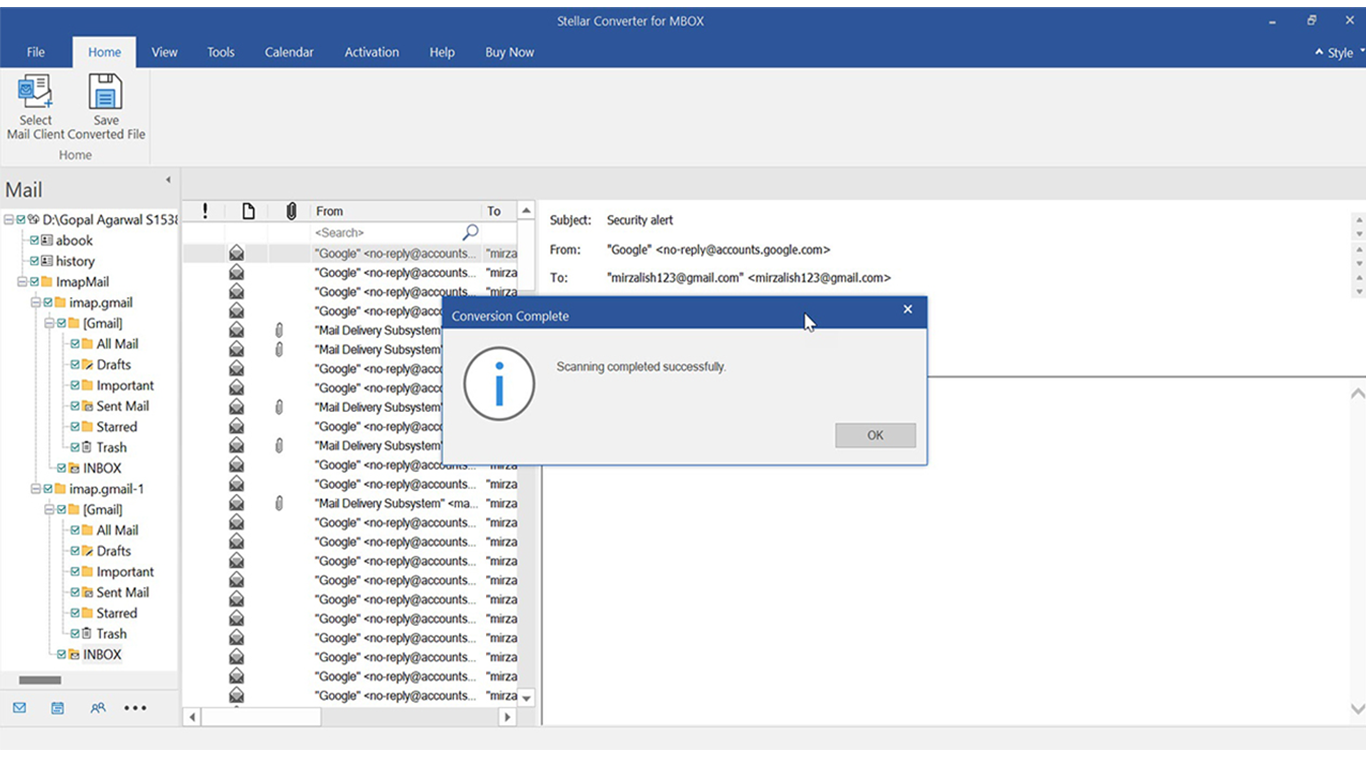
Task: Select the Important label under imap.gmail-1
Action: coord(125,572)
